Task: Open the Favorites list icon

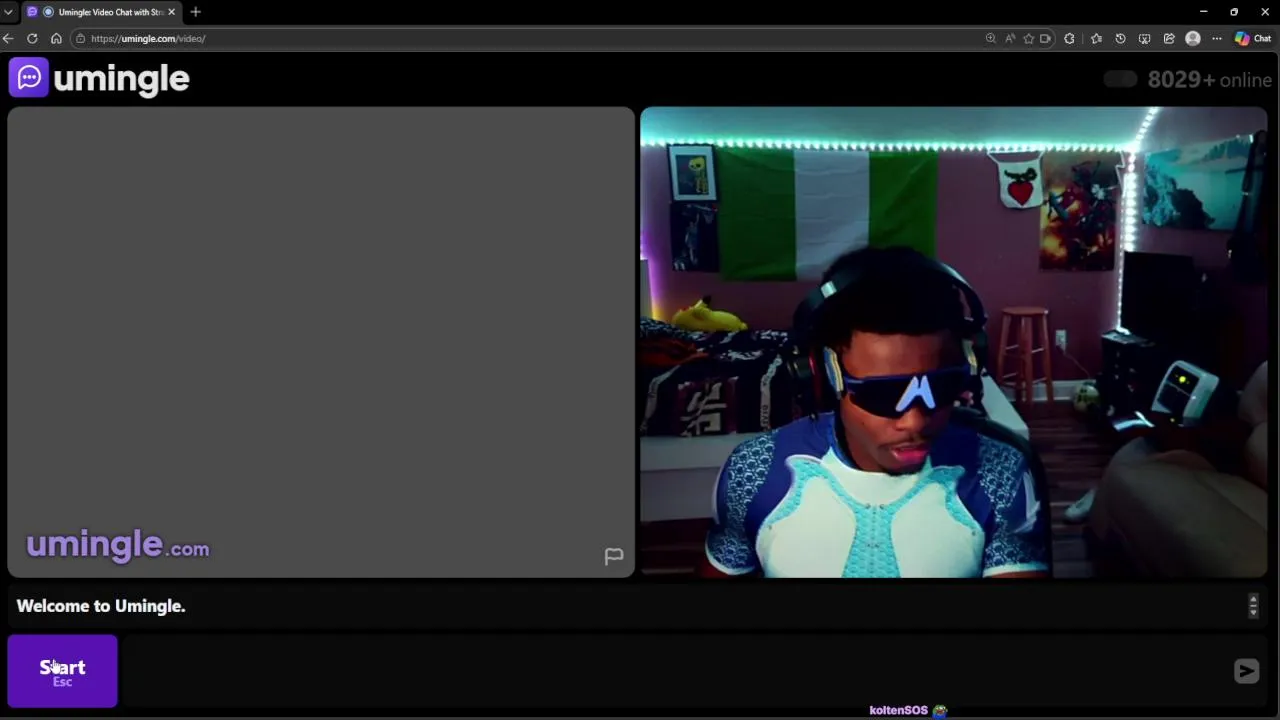Action: 1096,38
